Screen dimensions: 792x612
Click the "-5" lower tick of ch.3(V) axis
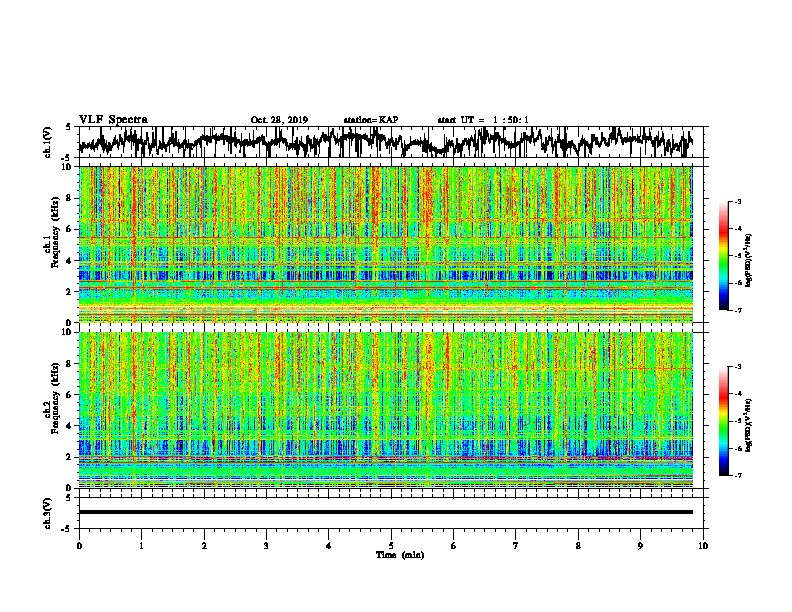(x=67, y=529)
